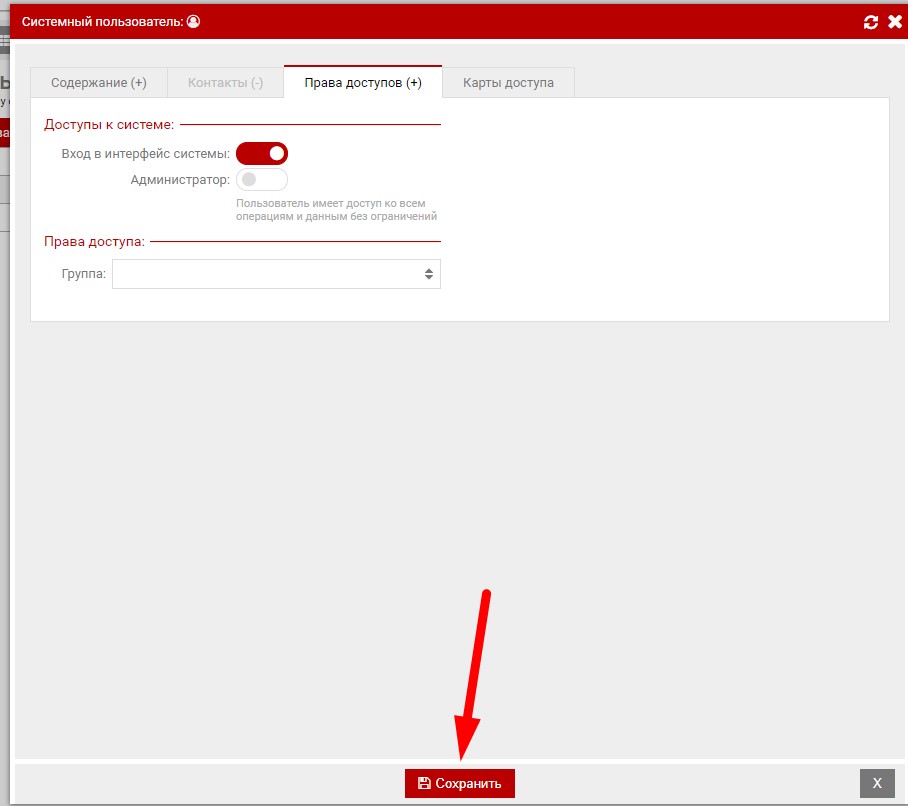Open the Контакты (-) tab

coord(225,83)
